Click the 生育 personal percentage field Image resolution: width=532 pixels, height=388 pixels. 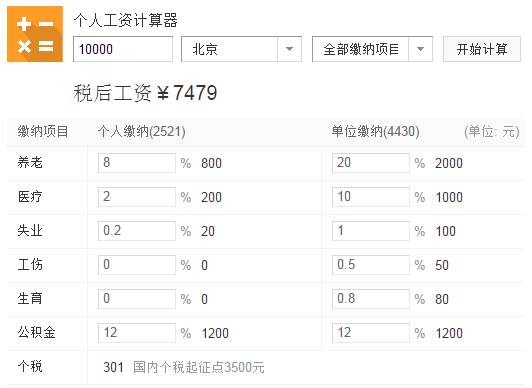click(x=137, y=299)
